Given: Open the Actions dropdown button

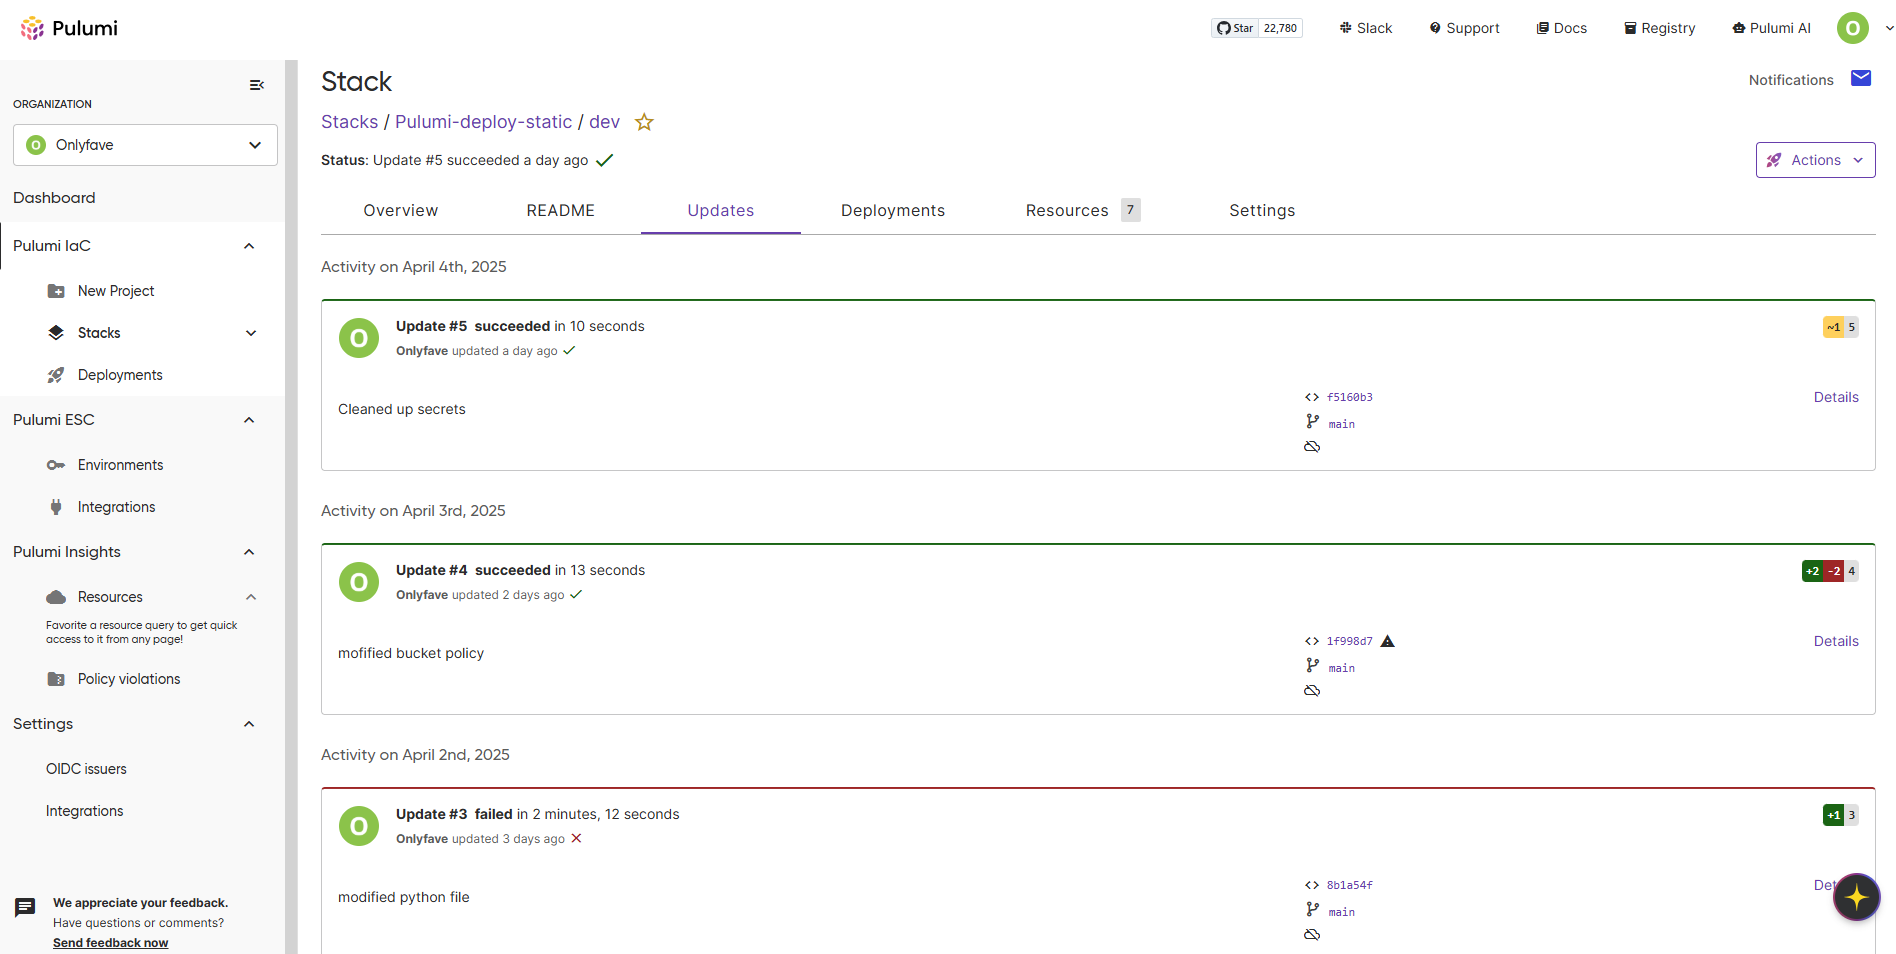Looking at the screenshot, I should pos(1815,160).
